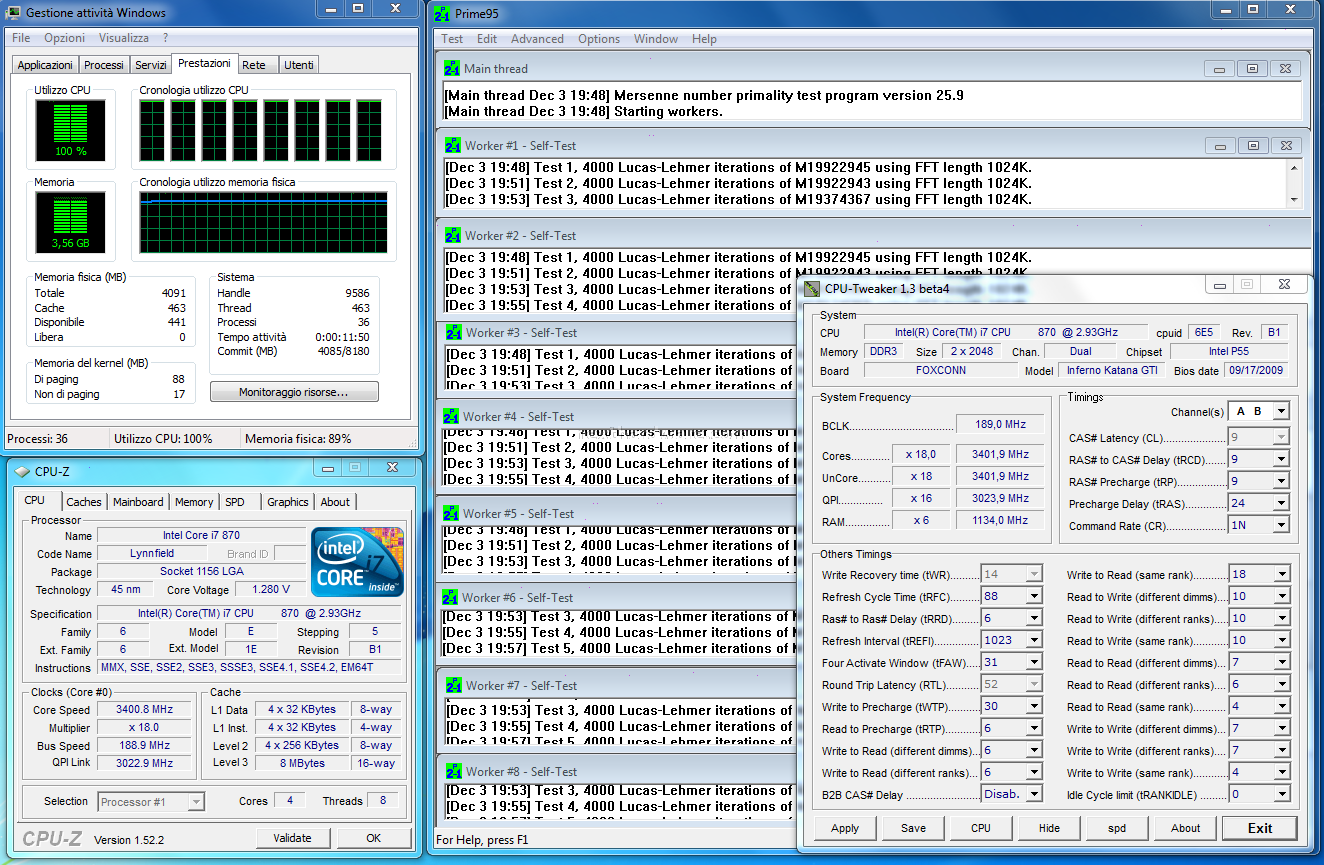The image size is (1324, 865).
Task: Open the Options menu in Prime95
Action: [x=599, y=39]
